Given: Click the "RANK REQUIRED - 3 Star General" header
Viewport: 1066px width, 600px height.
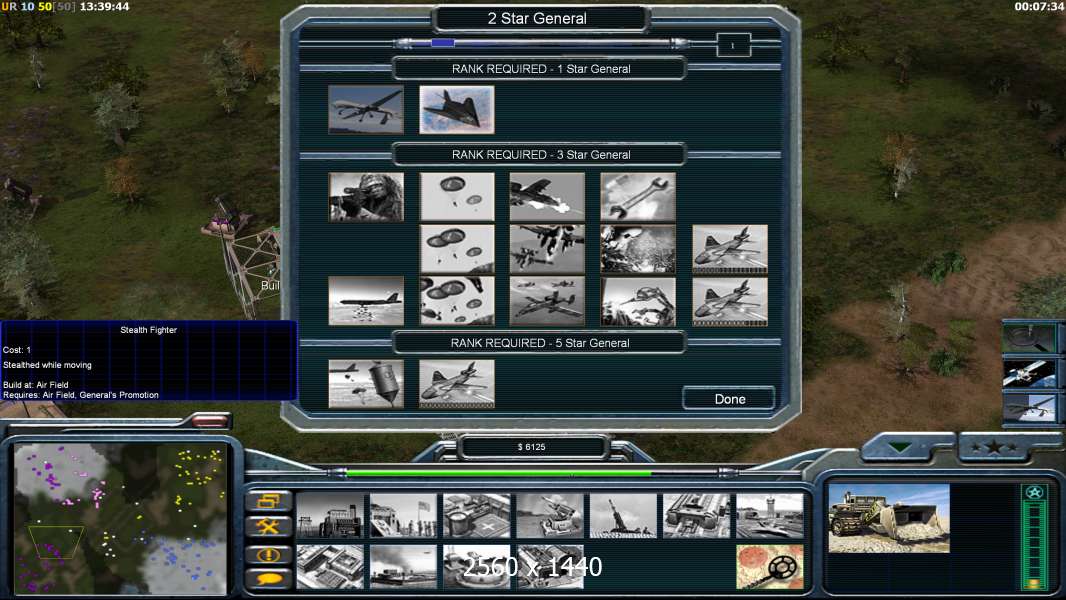Looking at the screenshot, I should [x=541, y=154].
